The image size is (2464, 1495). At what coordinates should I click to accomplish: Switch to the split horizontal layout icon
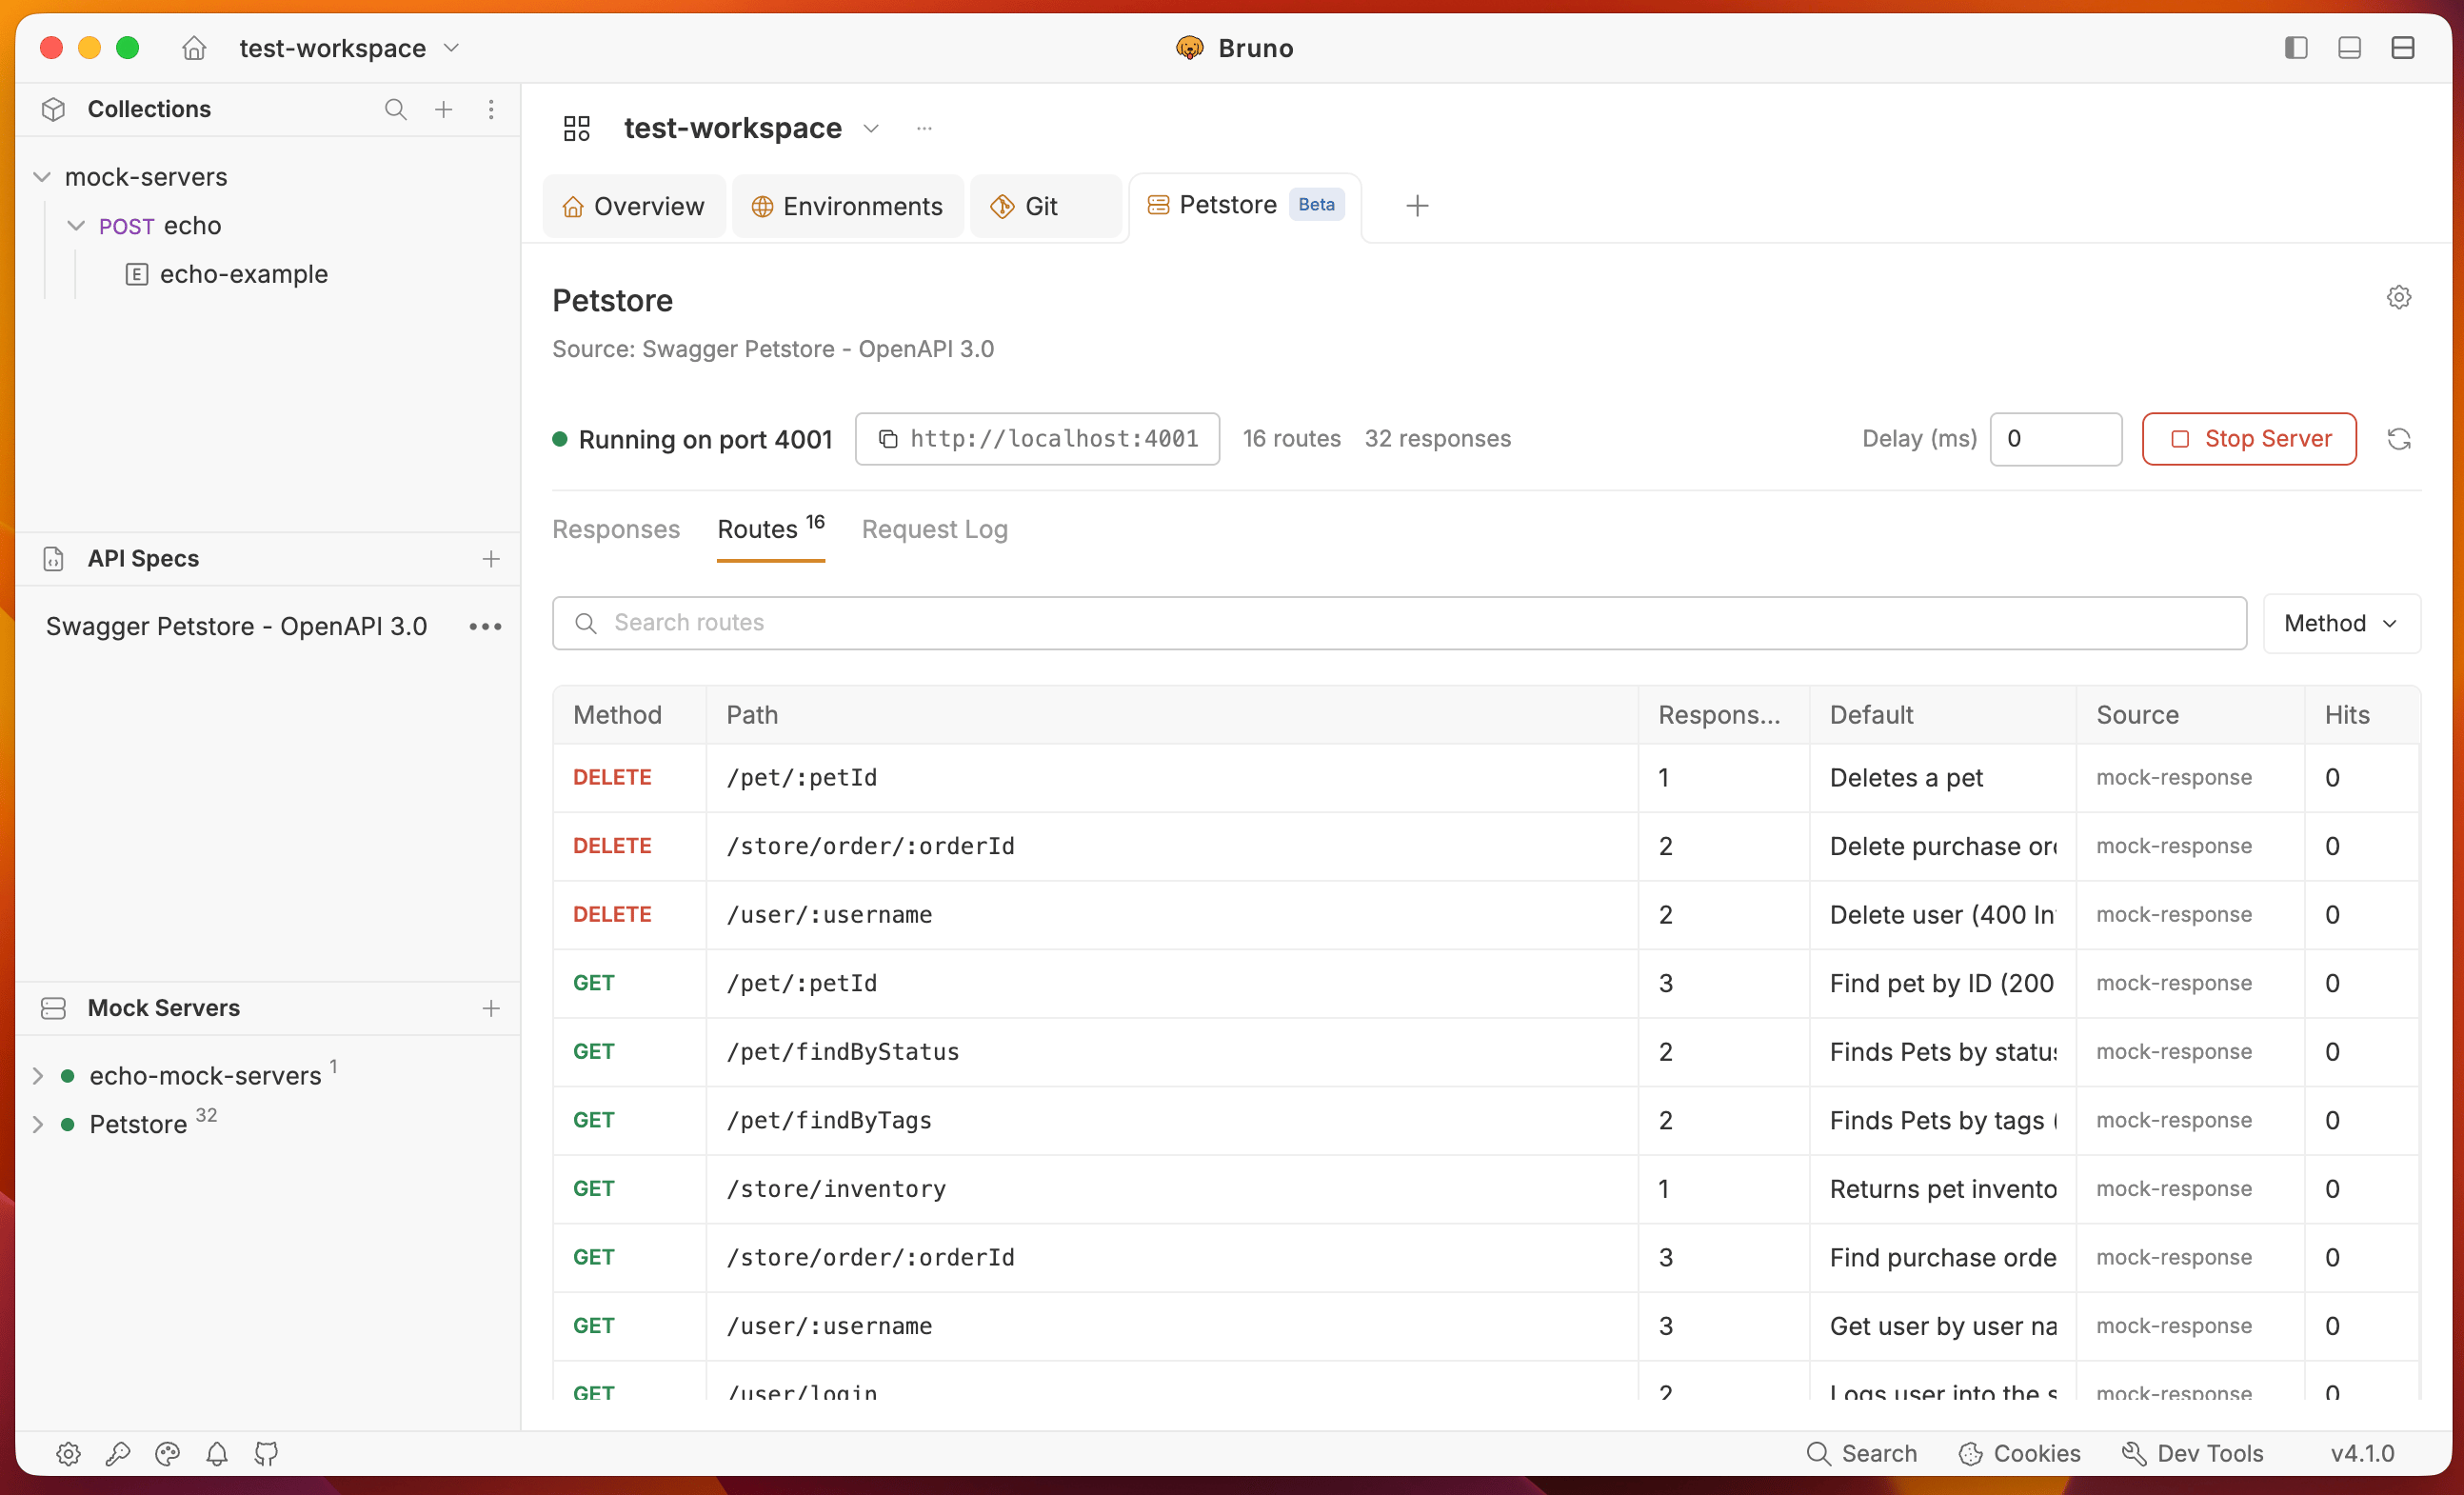pyautogui.click(x=2402, y=48)
